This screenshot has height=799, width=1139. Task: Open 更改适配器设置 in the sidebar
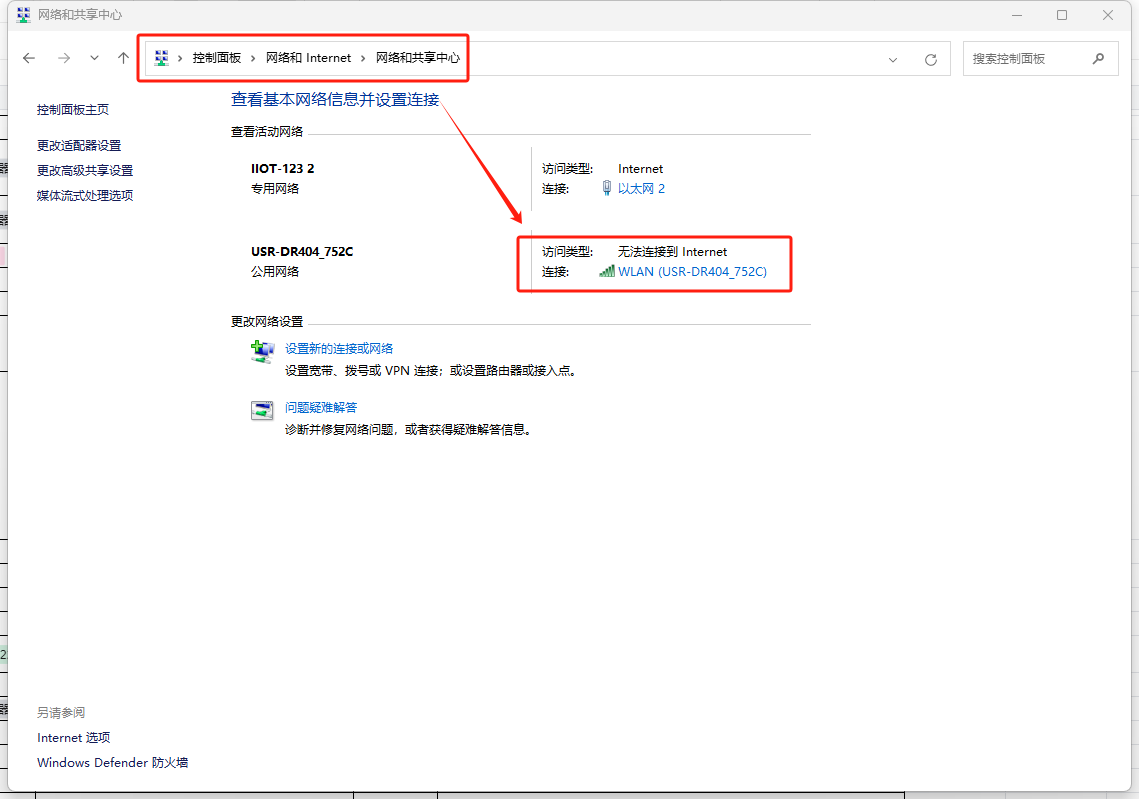79,145
